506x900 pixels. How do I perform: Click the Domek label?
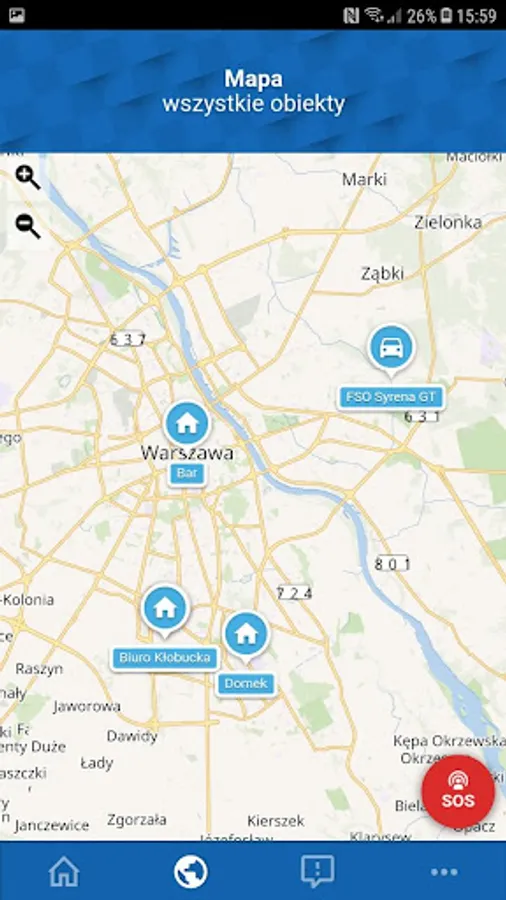click(246, 684)
